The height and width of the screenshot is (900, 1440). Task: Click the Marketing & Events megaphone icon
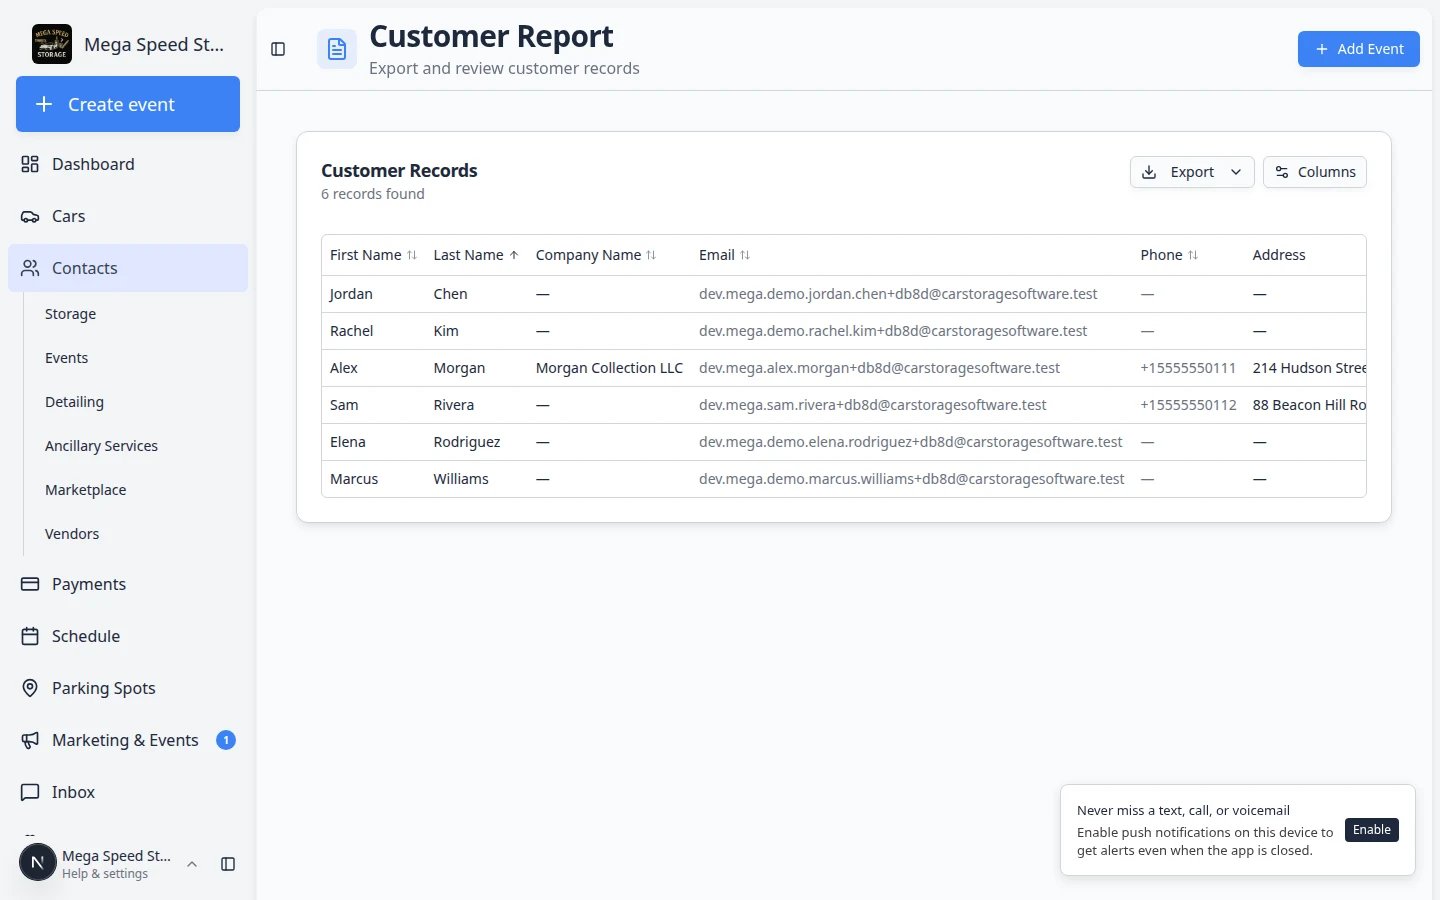click(30, 740)
